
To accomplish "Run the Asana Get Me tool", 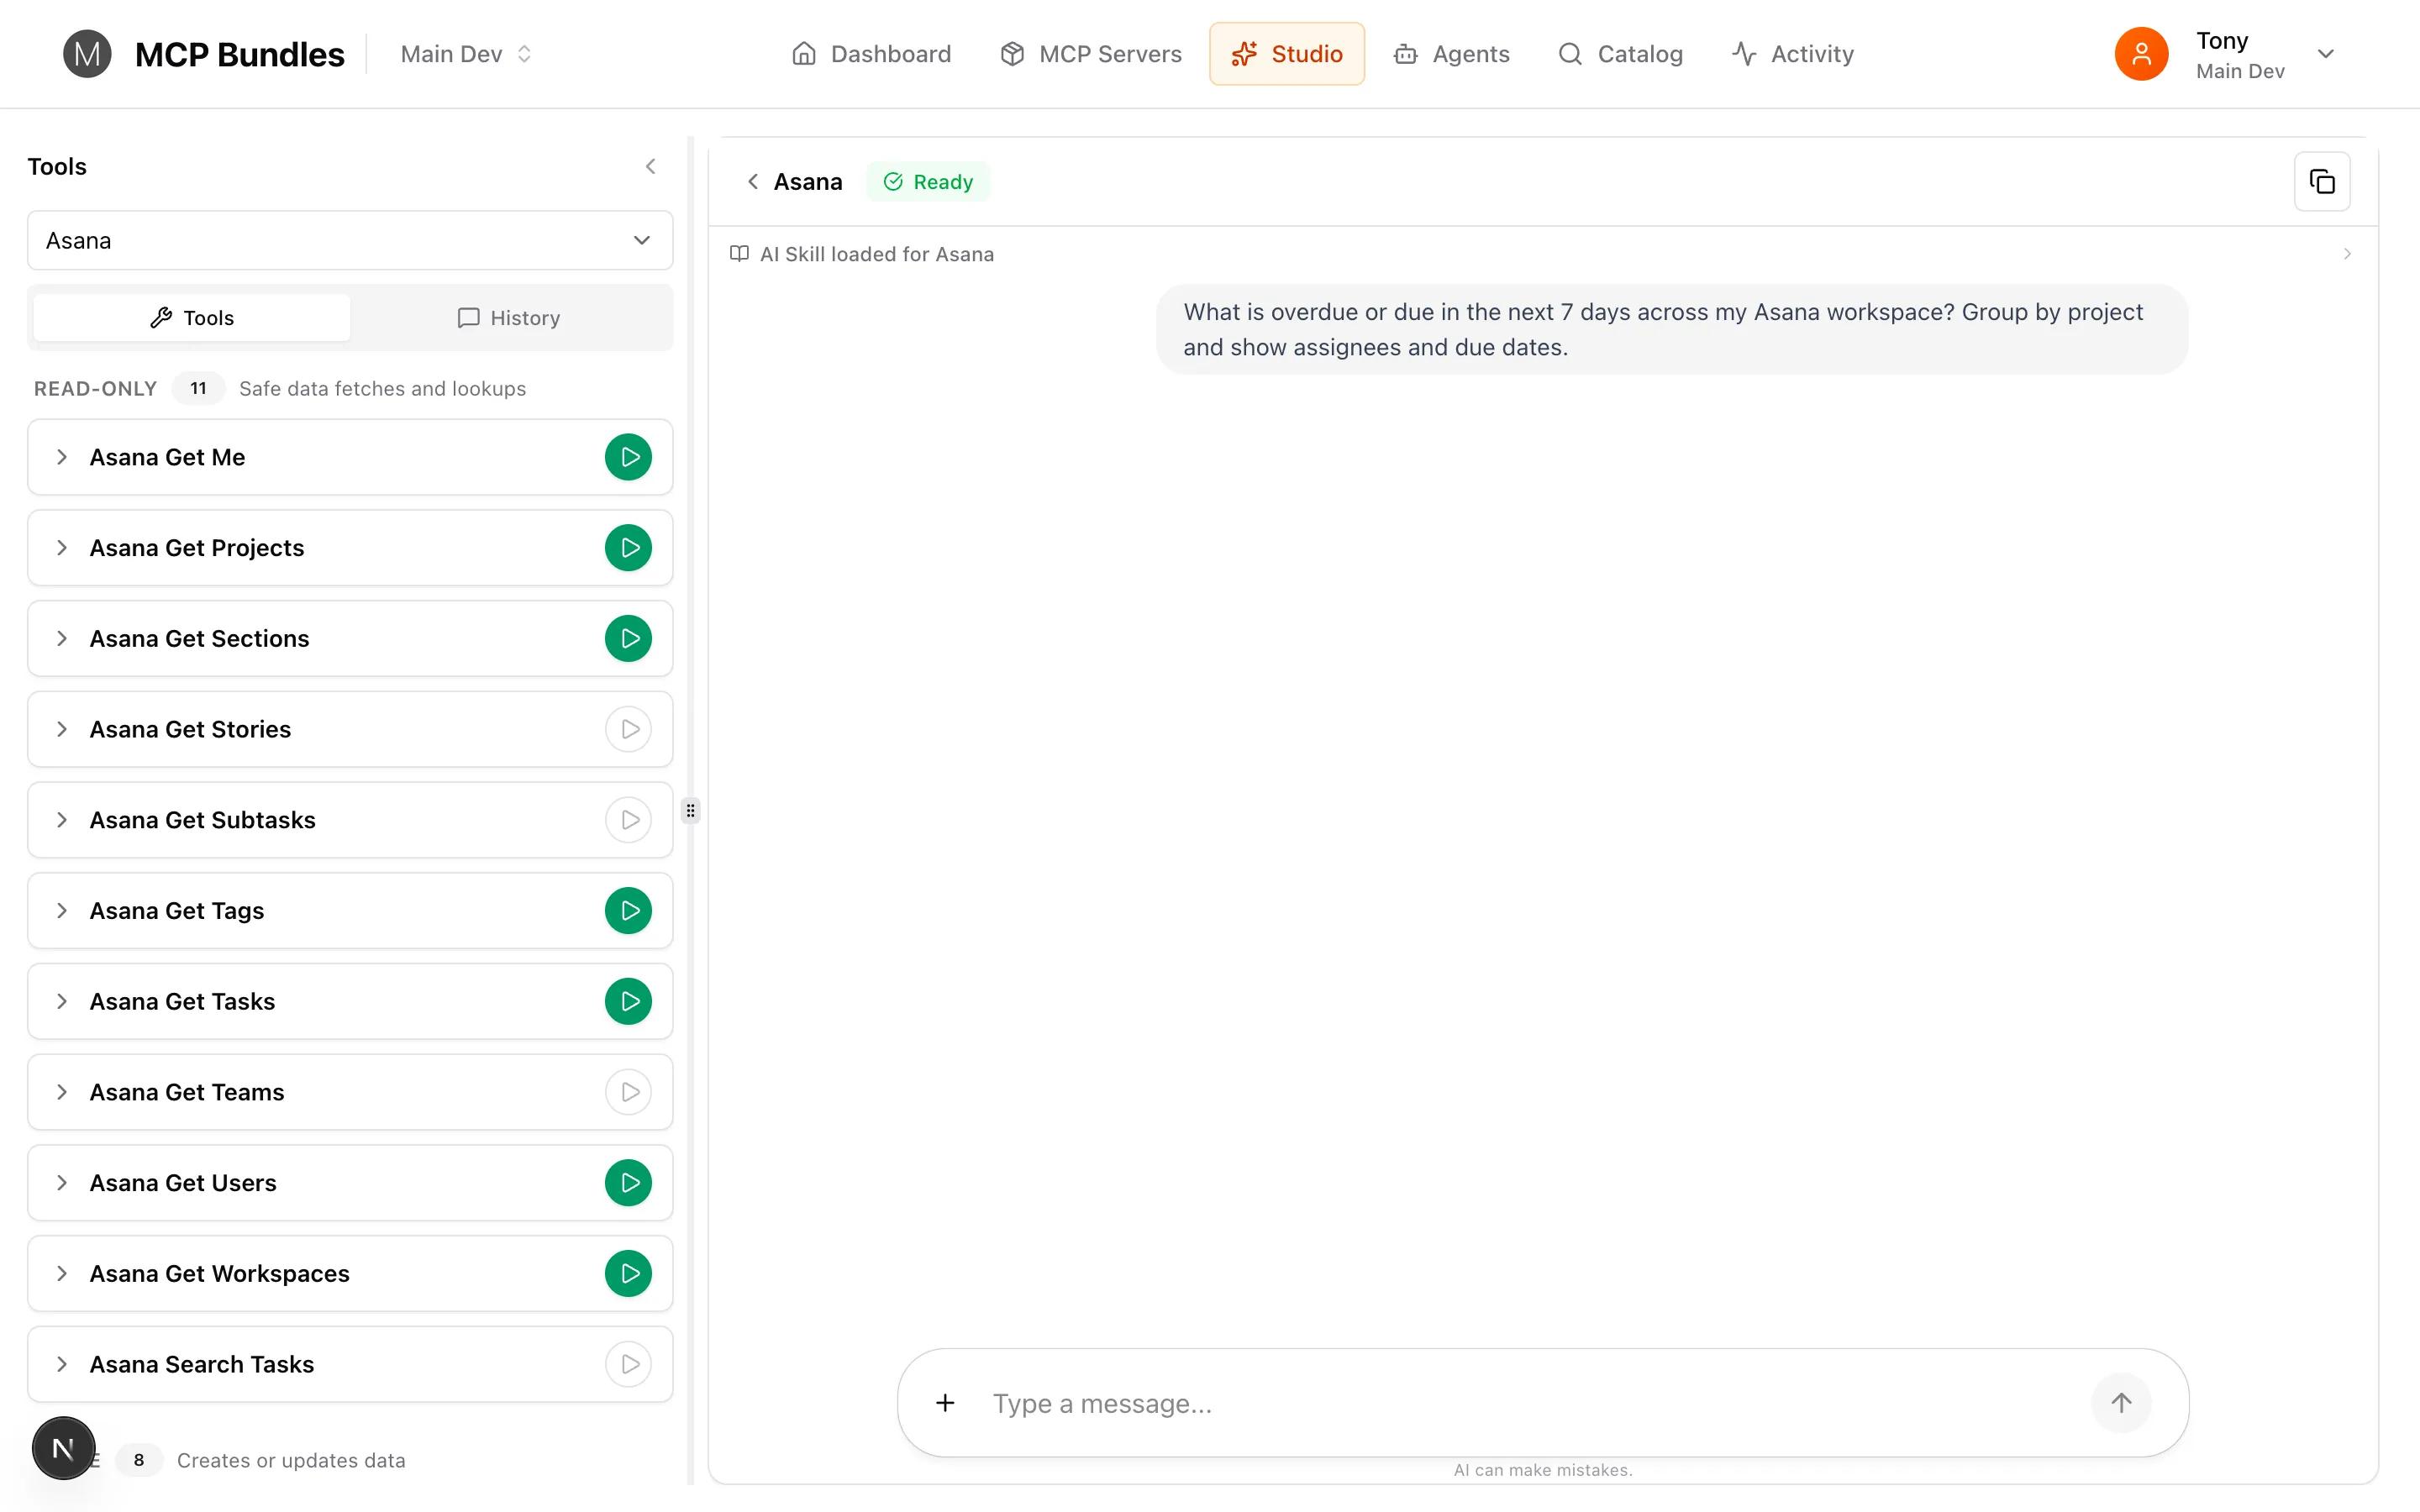I will 628,457.
